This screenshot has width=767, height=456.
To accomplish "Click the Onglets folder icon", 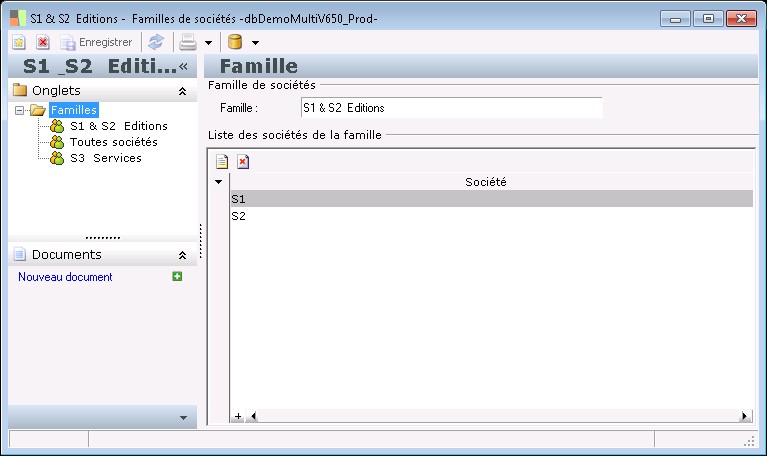I will click(20, 90).
